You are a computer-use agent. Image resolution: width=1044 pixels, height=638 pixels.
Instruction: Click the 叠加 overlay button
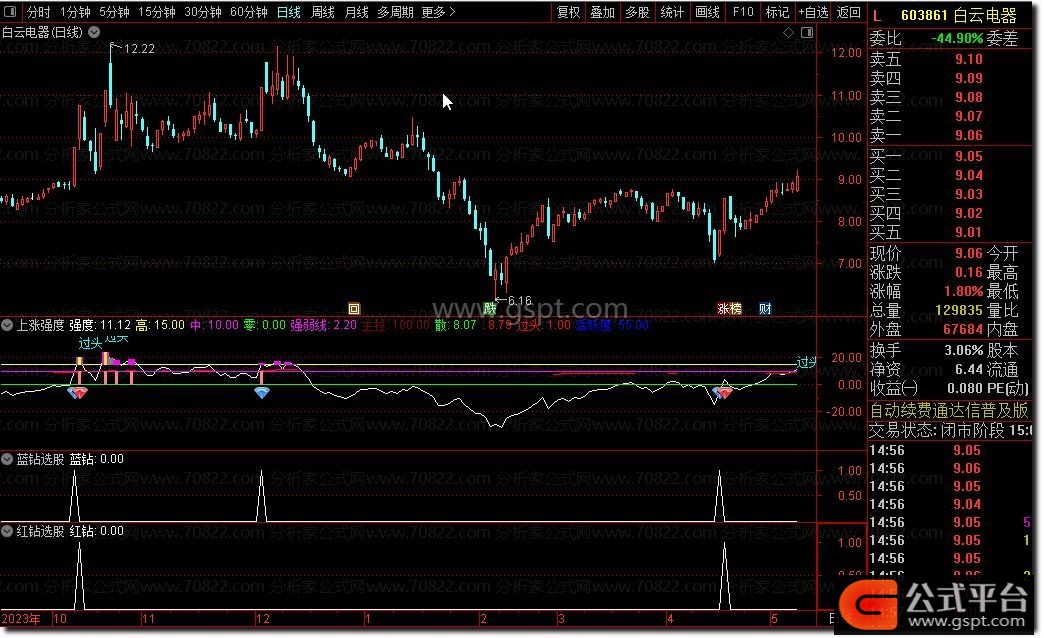click(603, 12)
